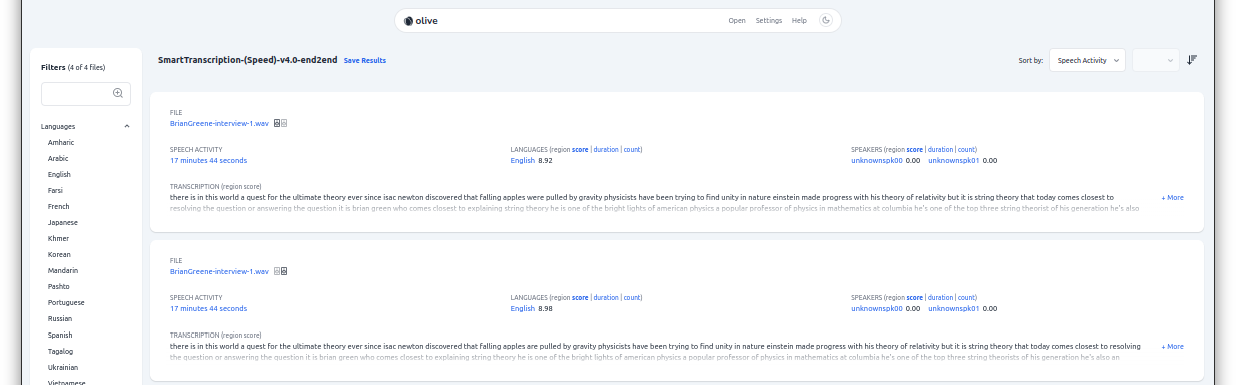This screenshot has width=1236, height=385.
Task: Filter by Korean language
Action: [x=59, y=254]
